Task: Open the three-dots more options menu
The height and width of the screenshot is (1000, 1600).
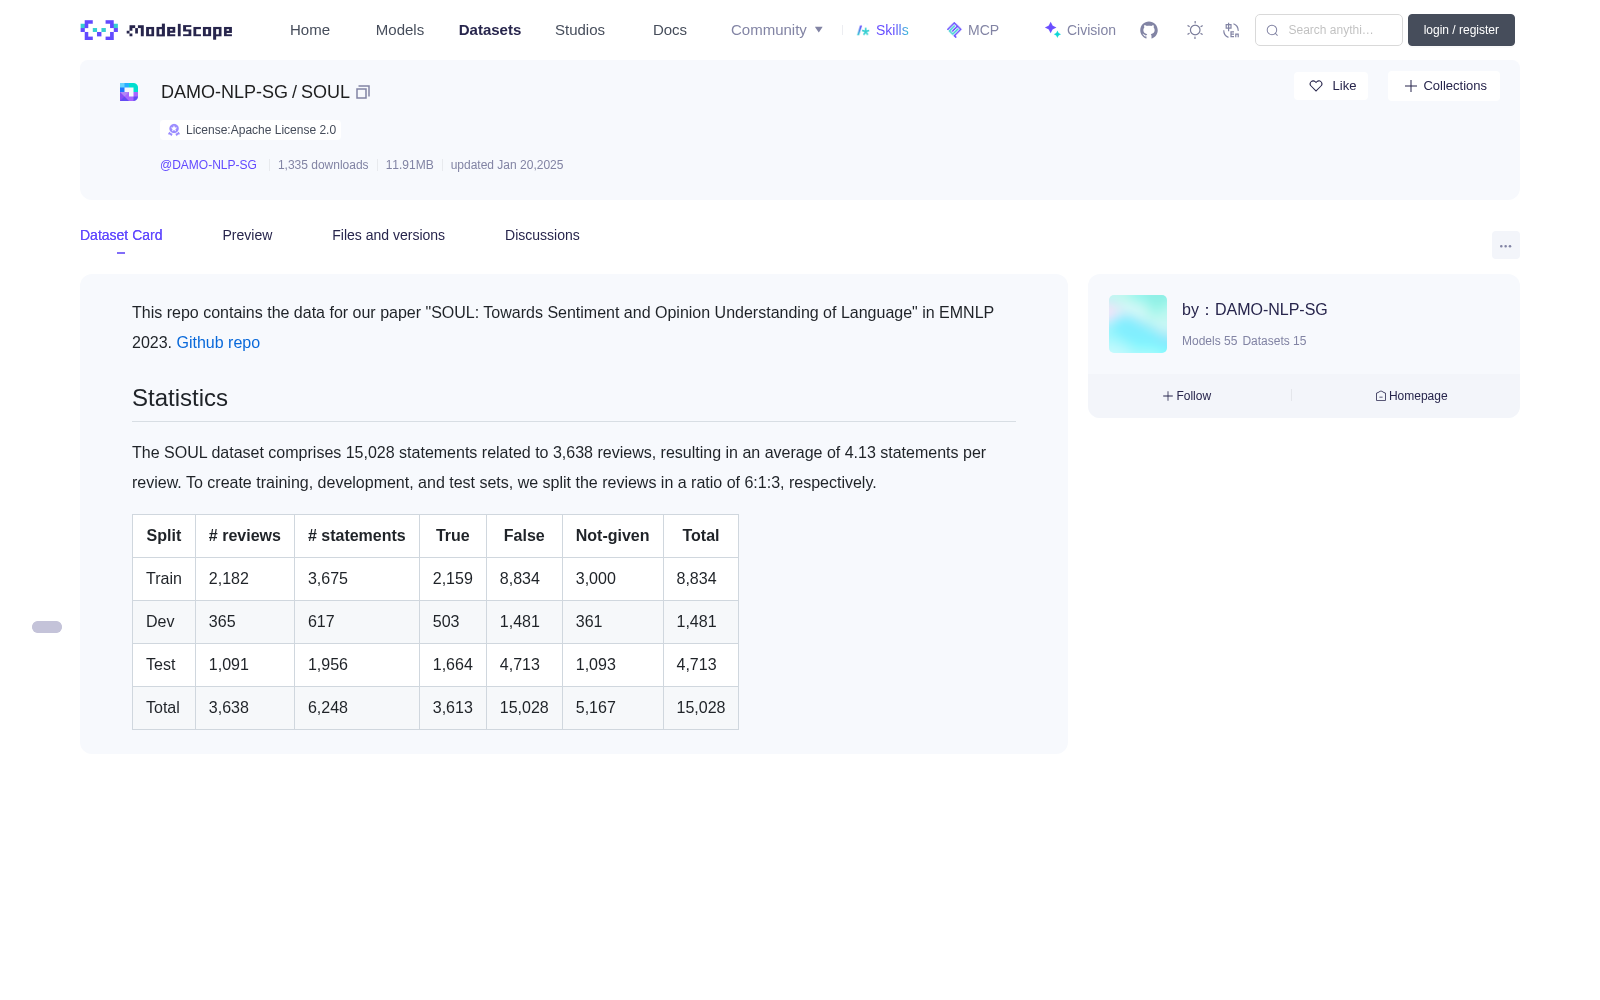Action: [x=1505, y=245]
